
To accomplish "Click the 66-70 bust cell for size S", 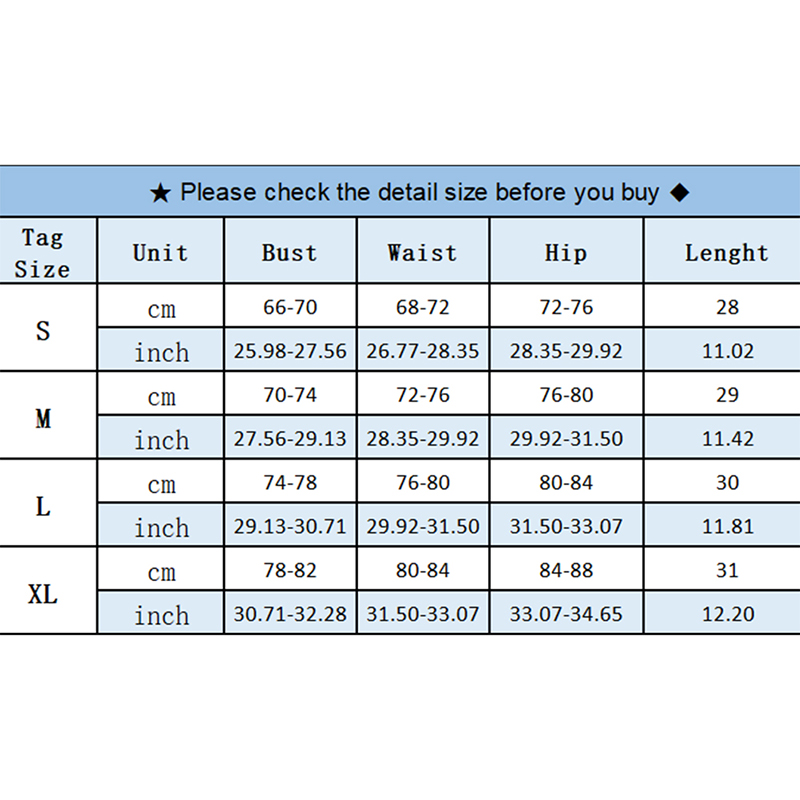I will [x=290, y=307].
